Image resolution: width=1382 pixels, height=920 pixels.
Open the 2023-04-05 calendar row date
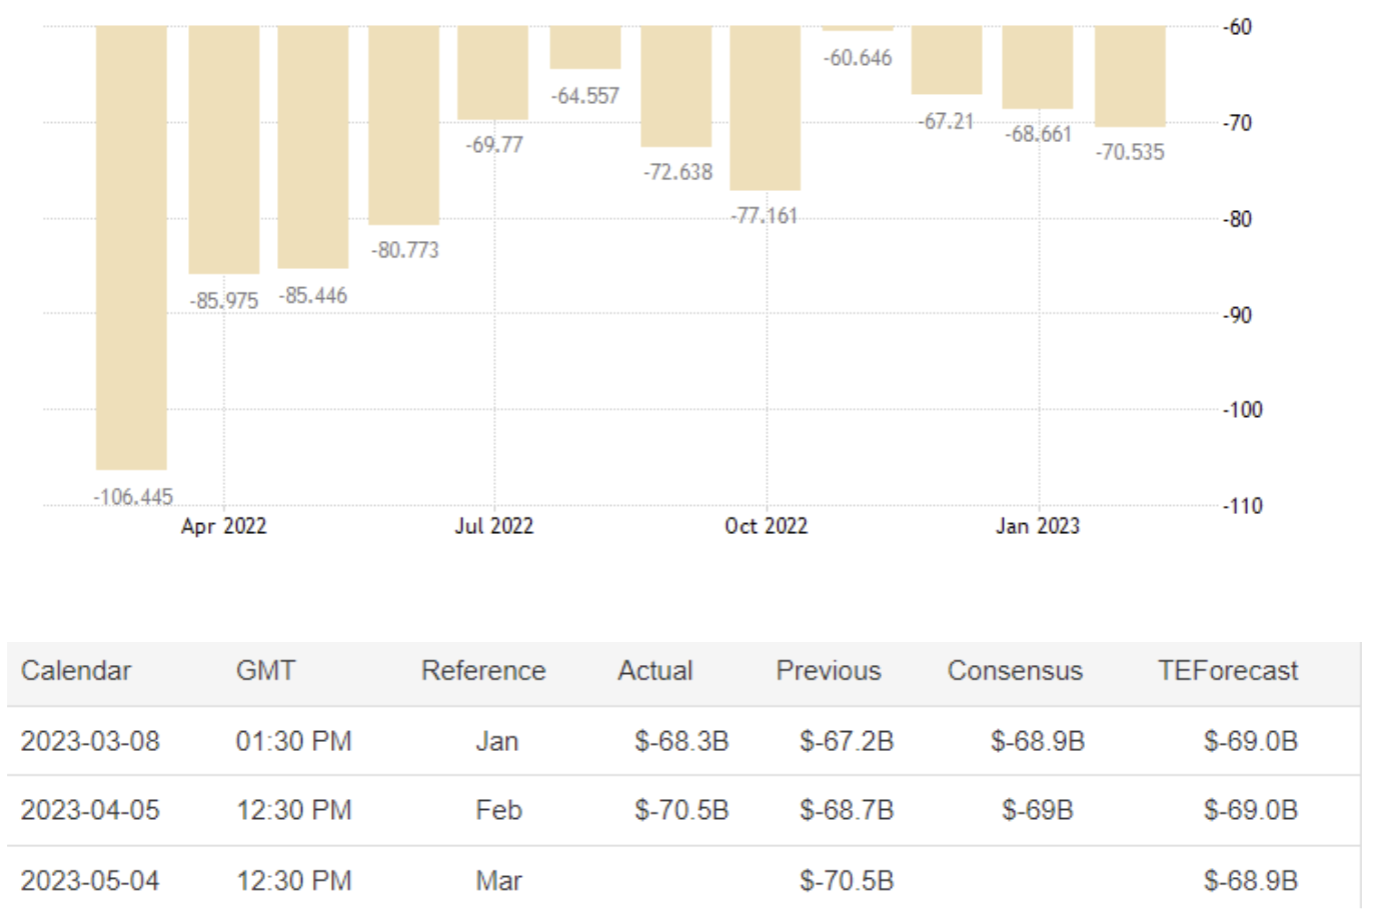tap(90, 811)
